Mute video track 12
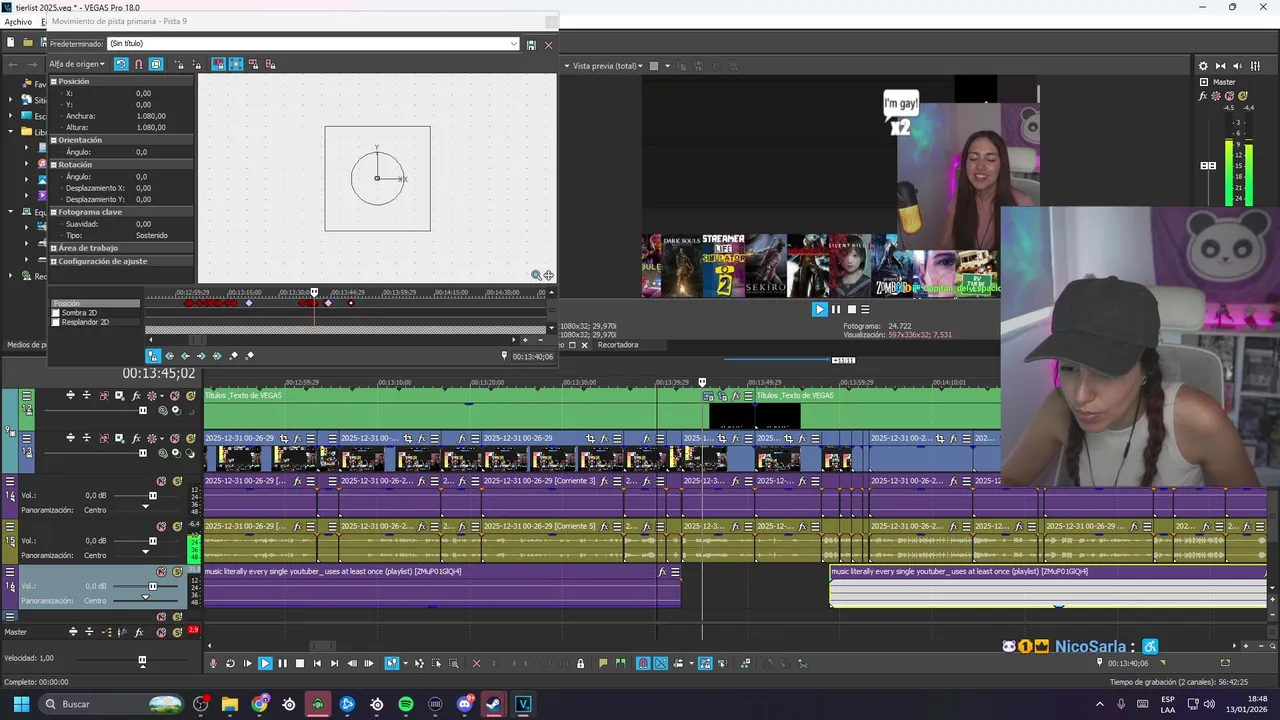 pyautogui.click(x=174, y=396)
